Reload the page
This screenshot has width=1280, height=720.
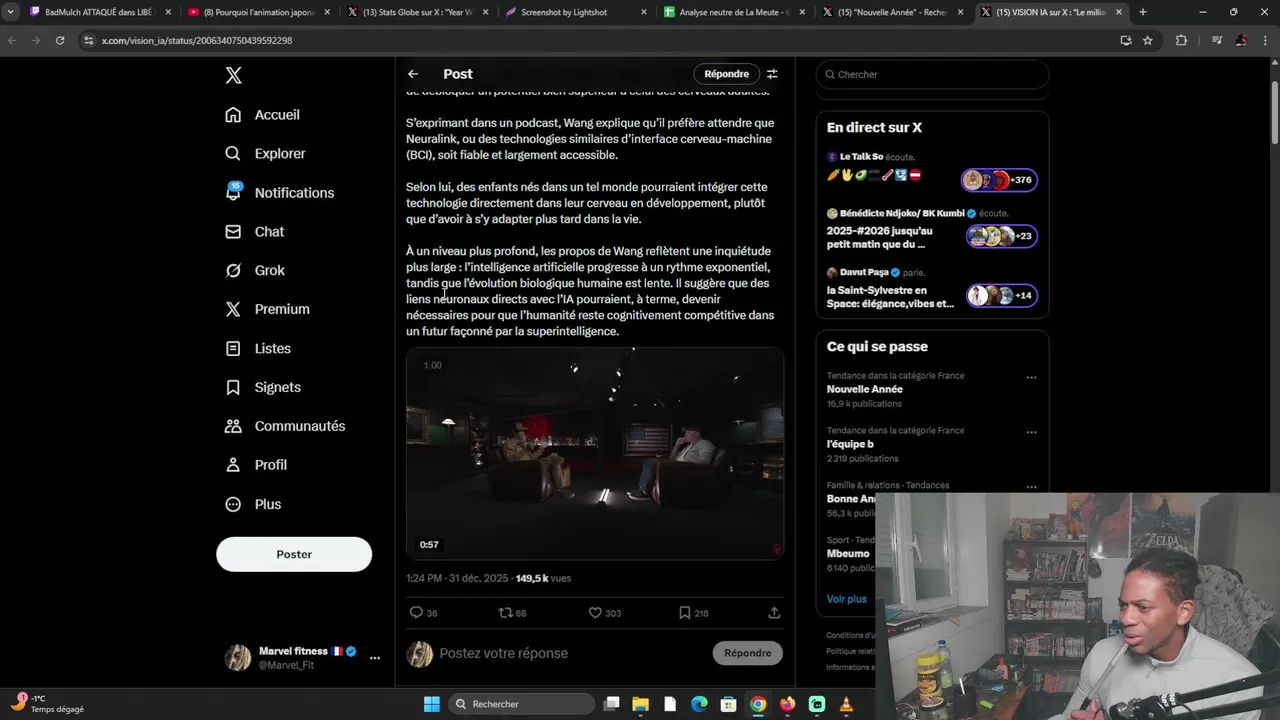[x=60, y=40]
